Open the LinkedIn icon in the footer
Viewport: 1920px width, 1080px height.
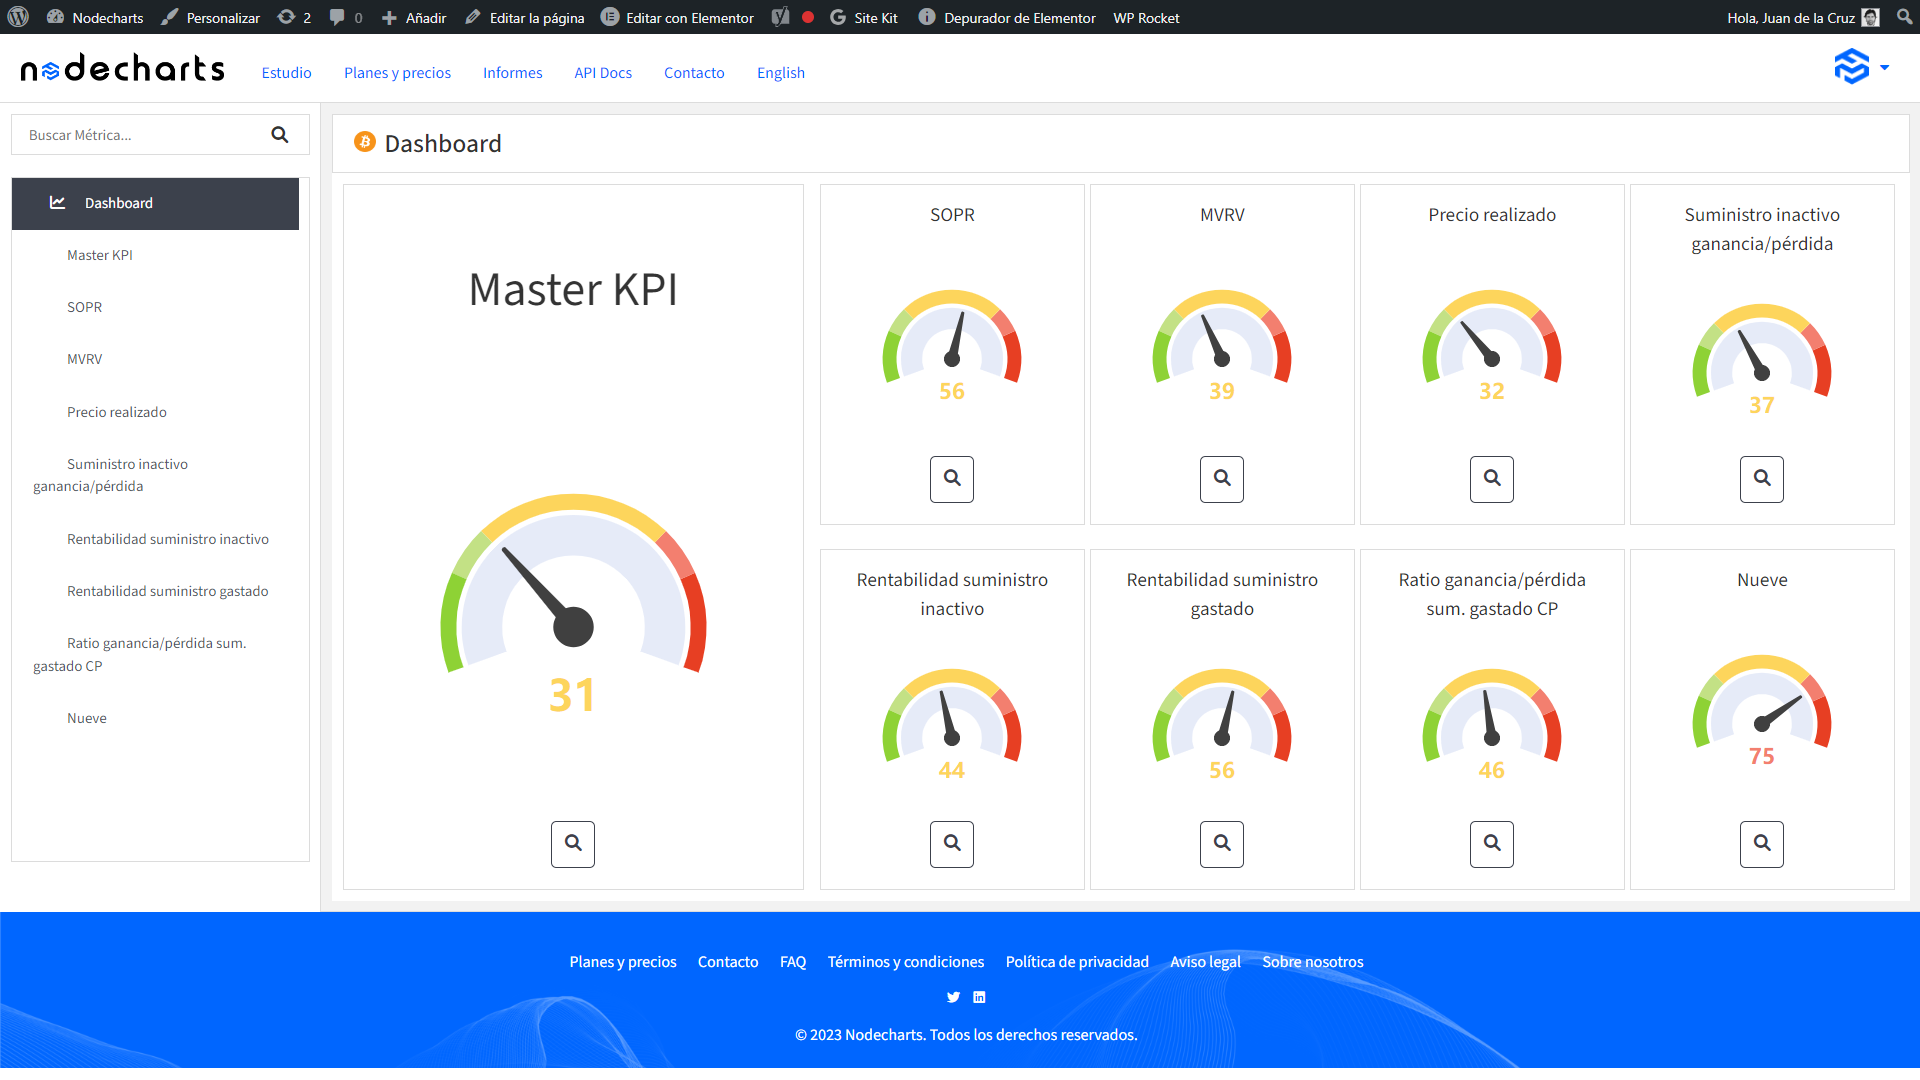[979, 997]
